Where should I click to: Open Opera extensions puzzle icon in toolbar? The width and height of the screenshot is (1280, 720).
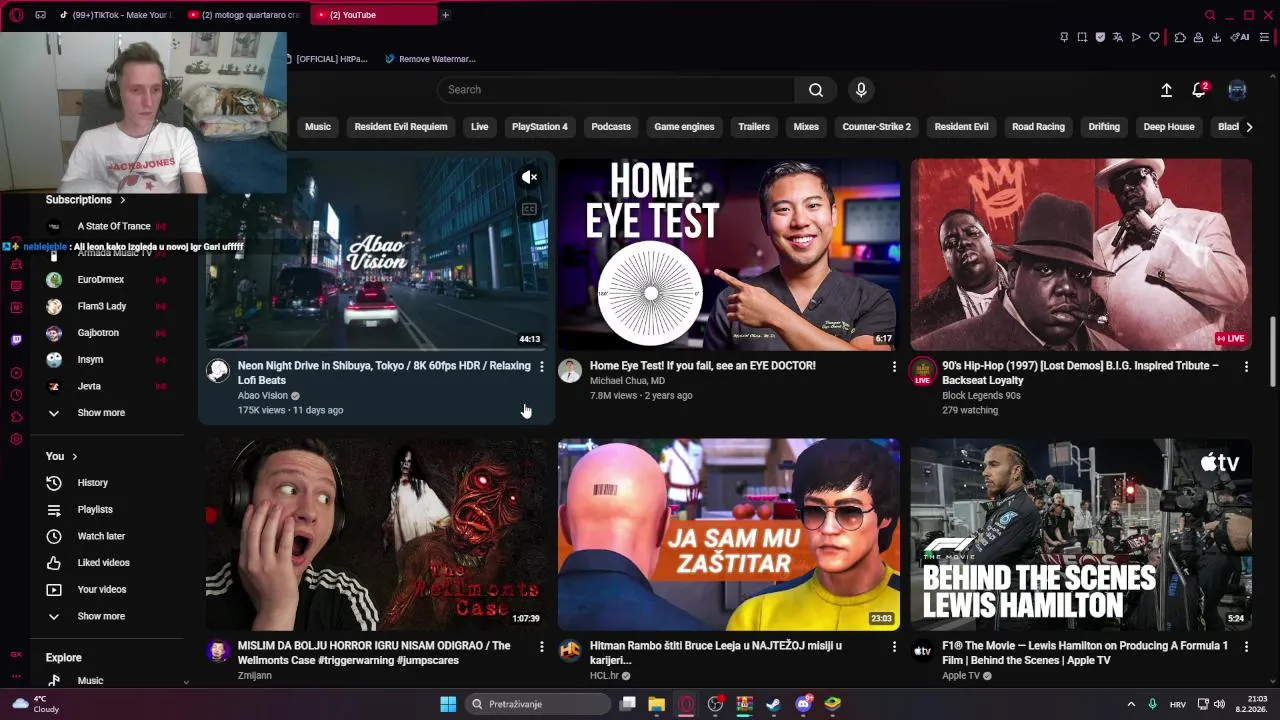tap(1180, 37)
